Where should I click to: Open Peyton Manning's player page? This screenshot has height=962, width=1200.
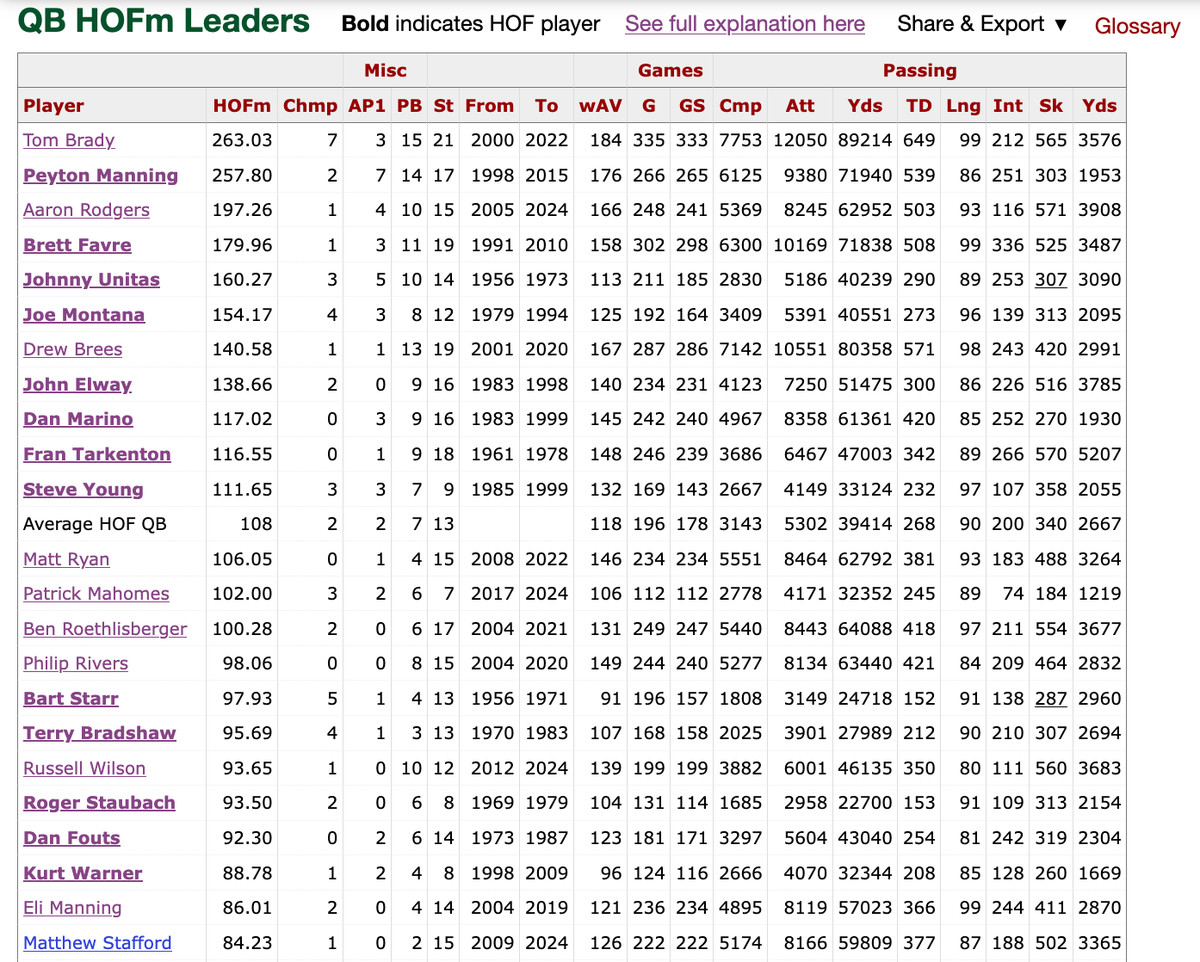pyautogui.click(x=100, y=176)
